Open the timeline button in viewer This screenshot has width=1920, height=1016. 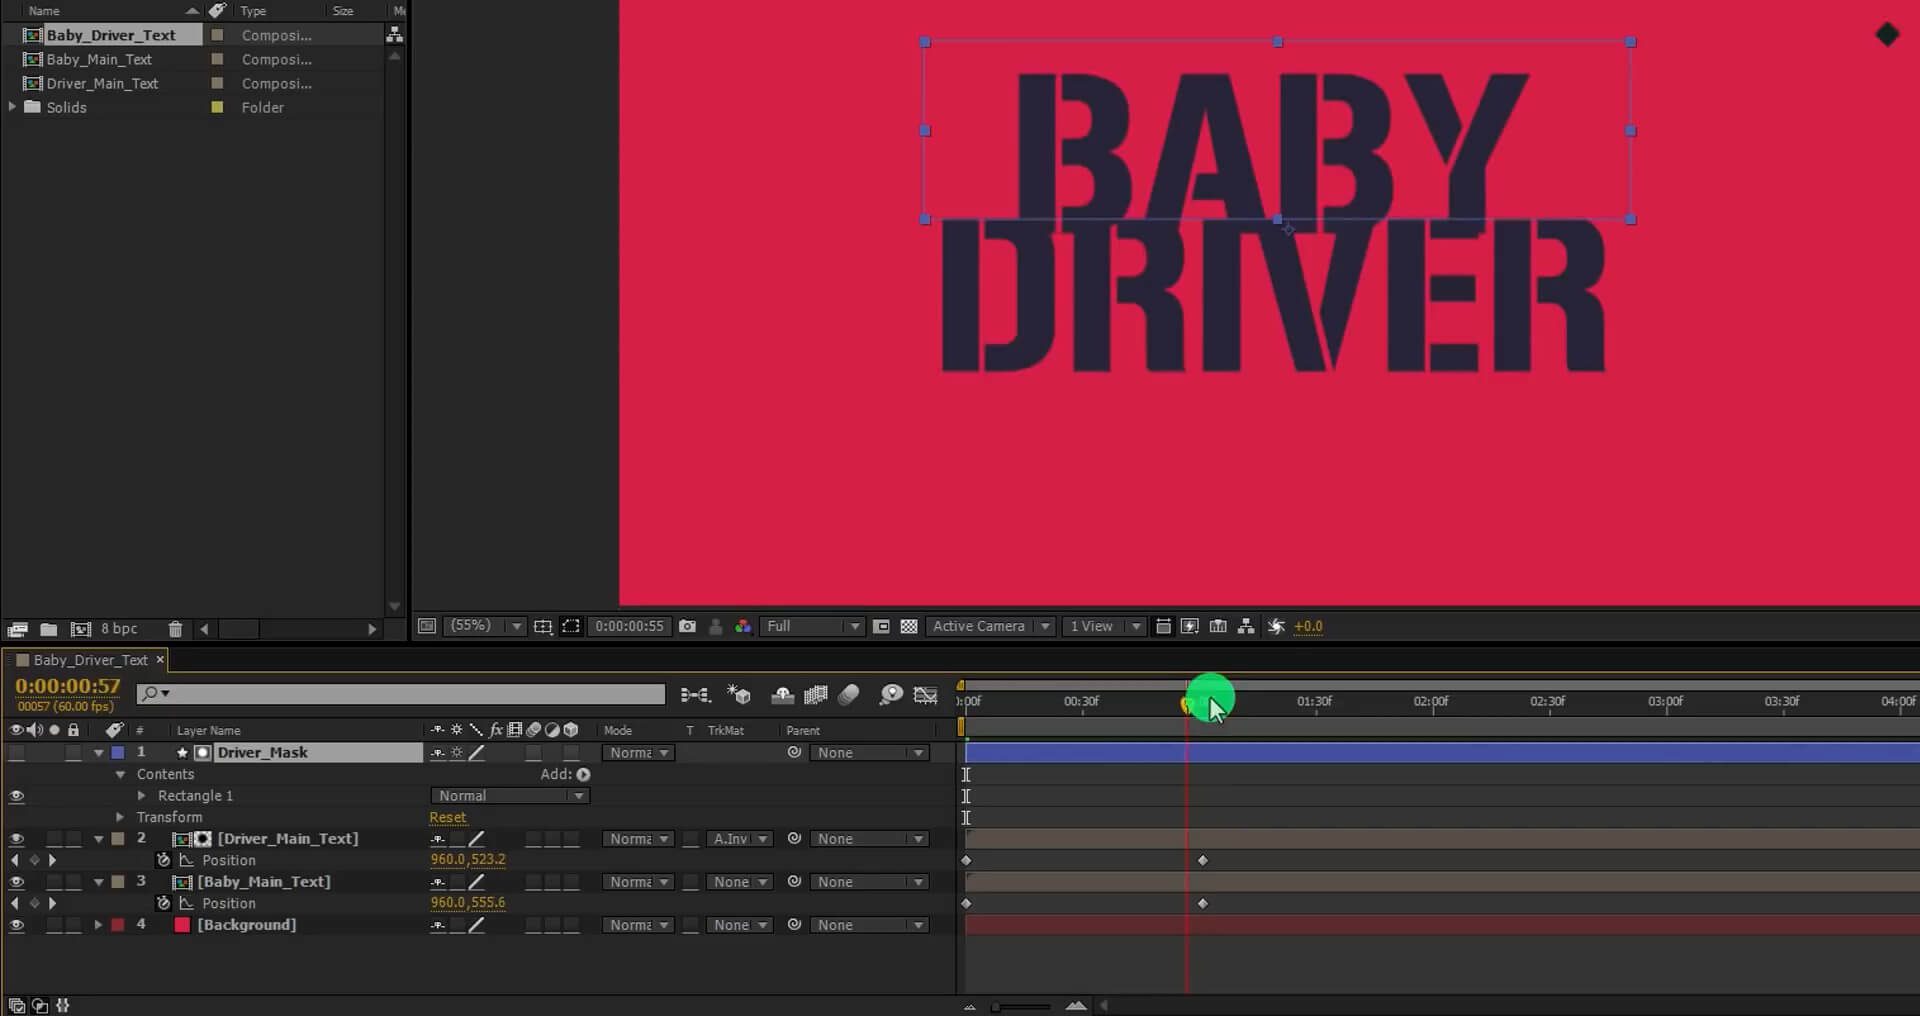coord(1218,626)
